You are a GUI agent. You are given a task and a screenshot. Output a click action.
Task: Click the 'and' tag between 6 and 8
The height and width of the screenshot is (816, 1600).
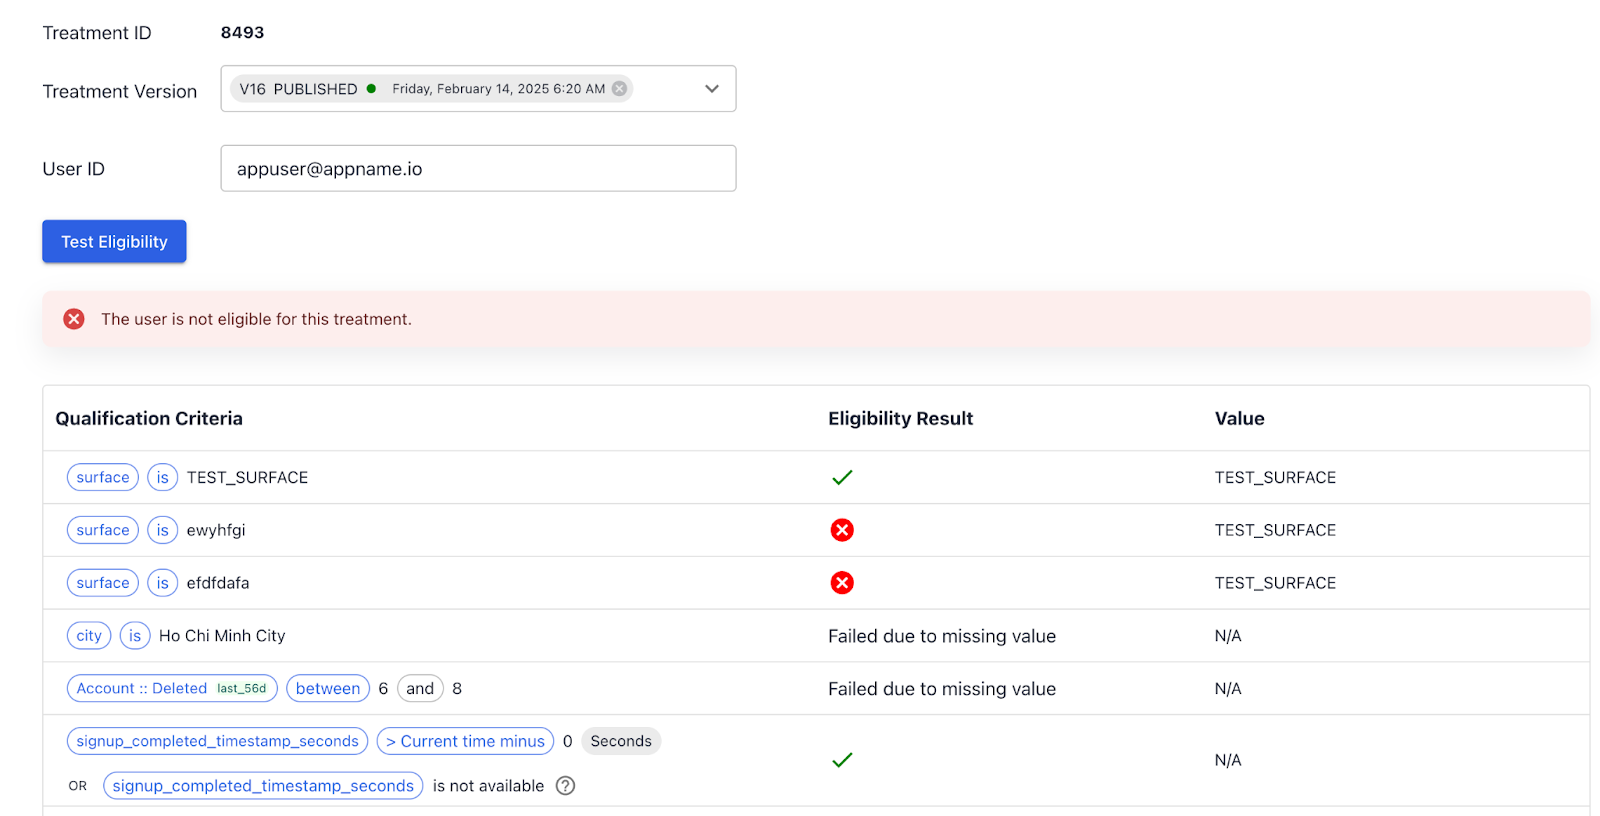coord(420,689)
